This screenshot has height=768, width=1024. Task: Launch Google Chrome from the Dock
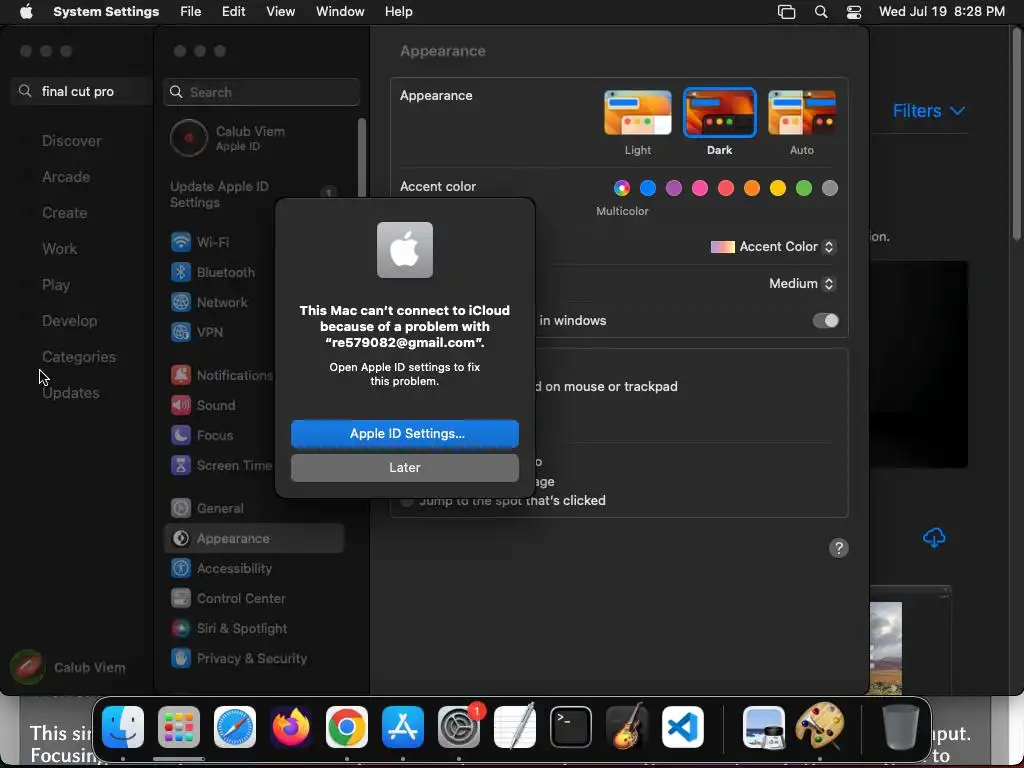pyautogui.click(x=347, y=727)
